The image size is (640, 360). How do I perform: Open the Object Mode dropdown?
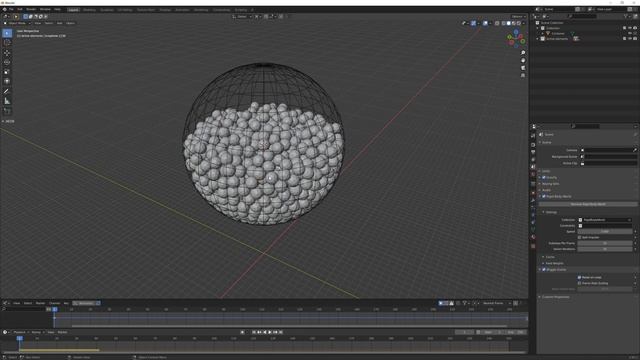pos(17,23)
